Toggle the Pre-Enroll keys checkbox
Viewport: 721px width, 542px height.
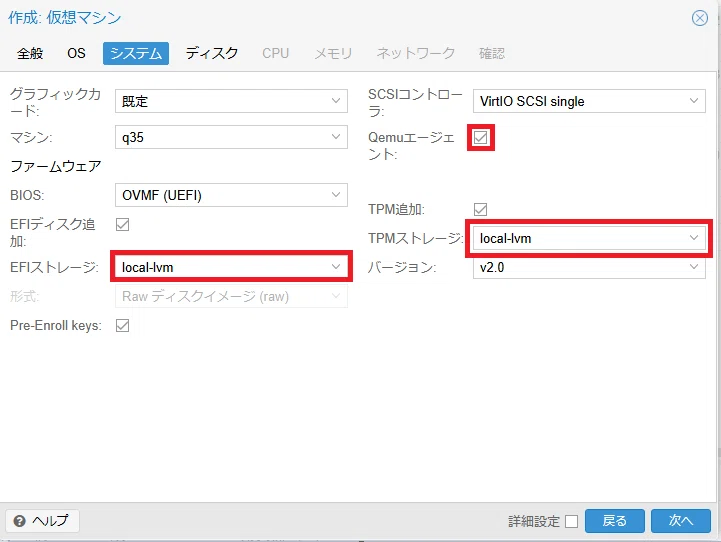pyautogui.click(x=122, y=325)
